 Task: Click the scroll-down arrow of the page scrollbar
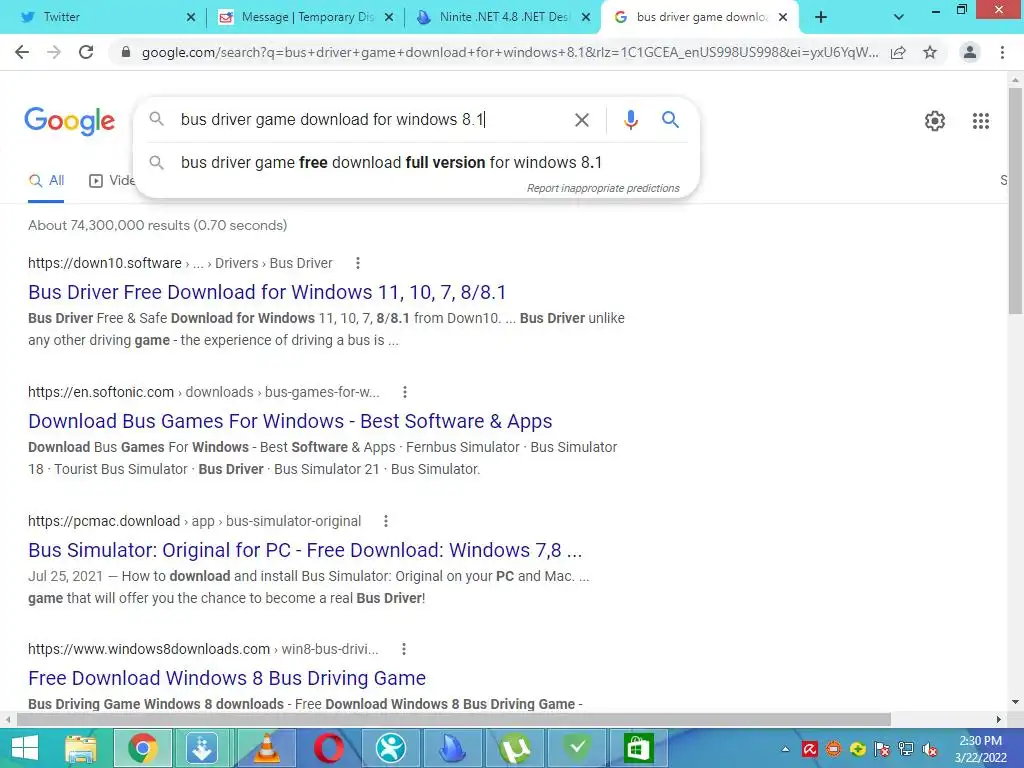(x=1014, y=702)
